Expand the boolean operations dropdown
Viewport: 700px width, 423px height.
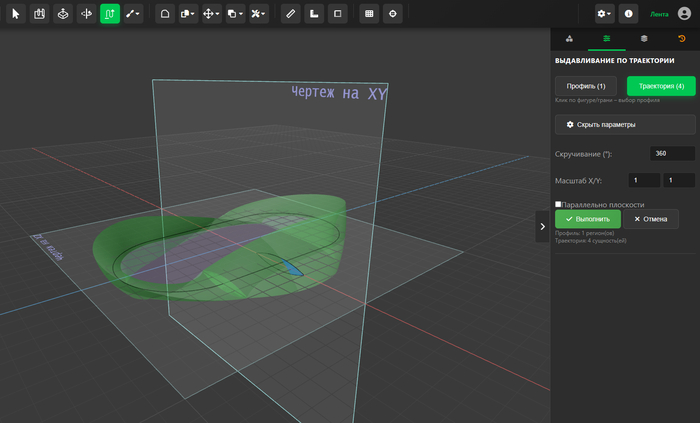click(x=235, y=14)
